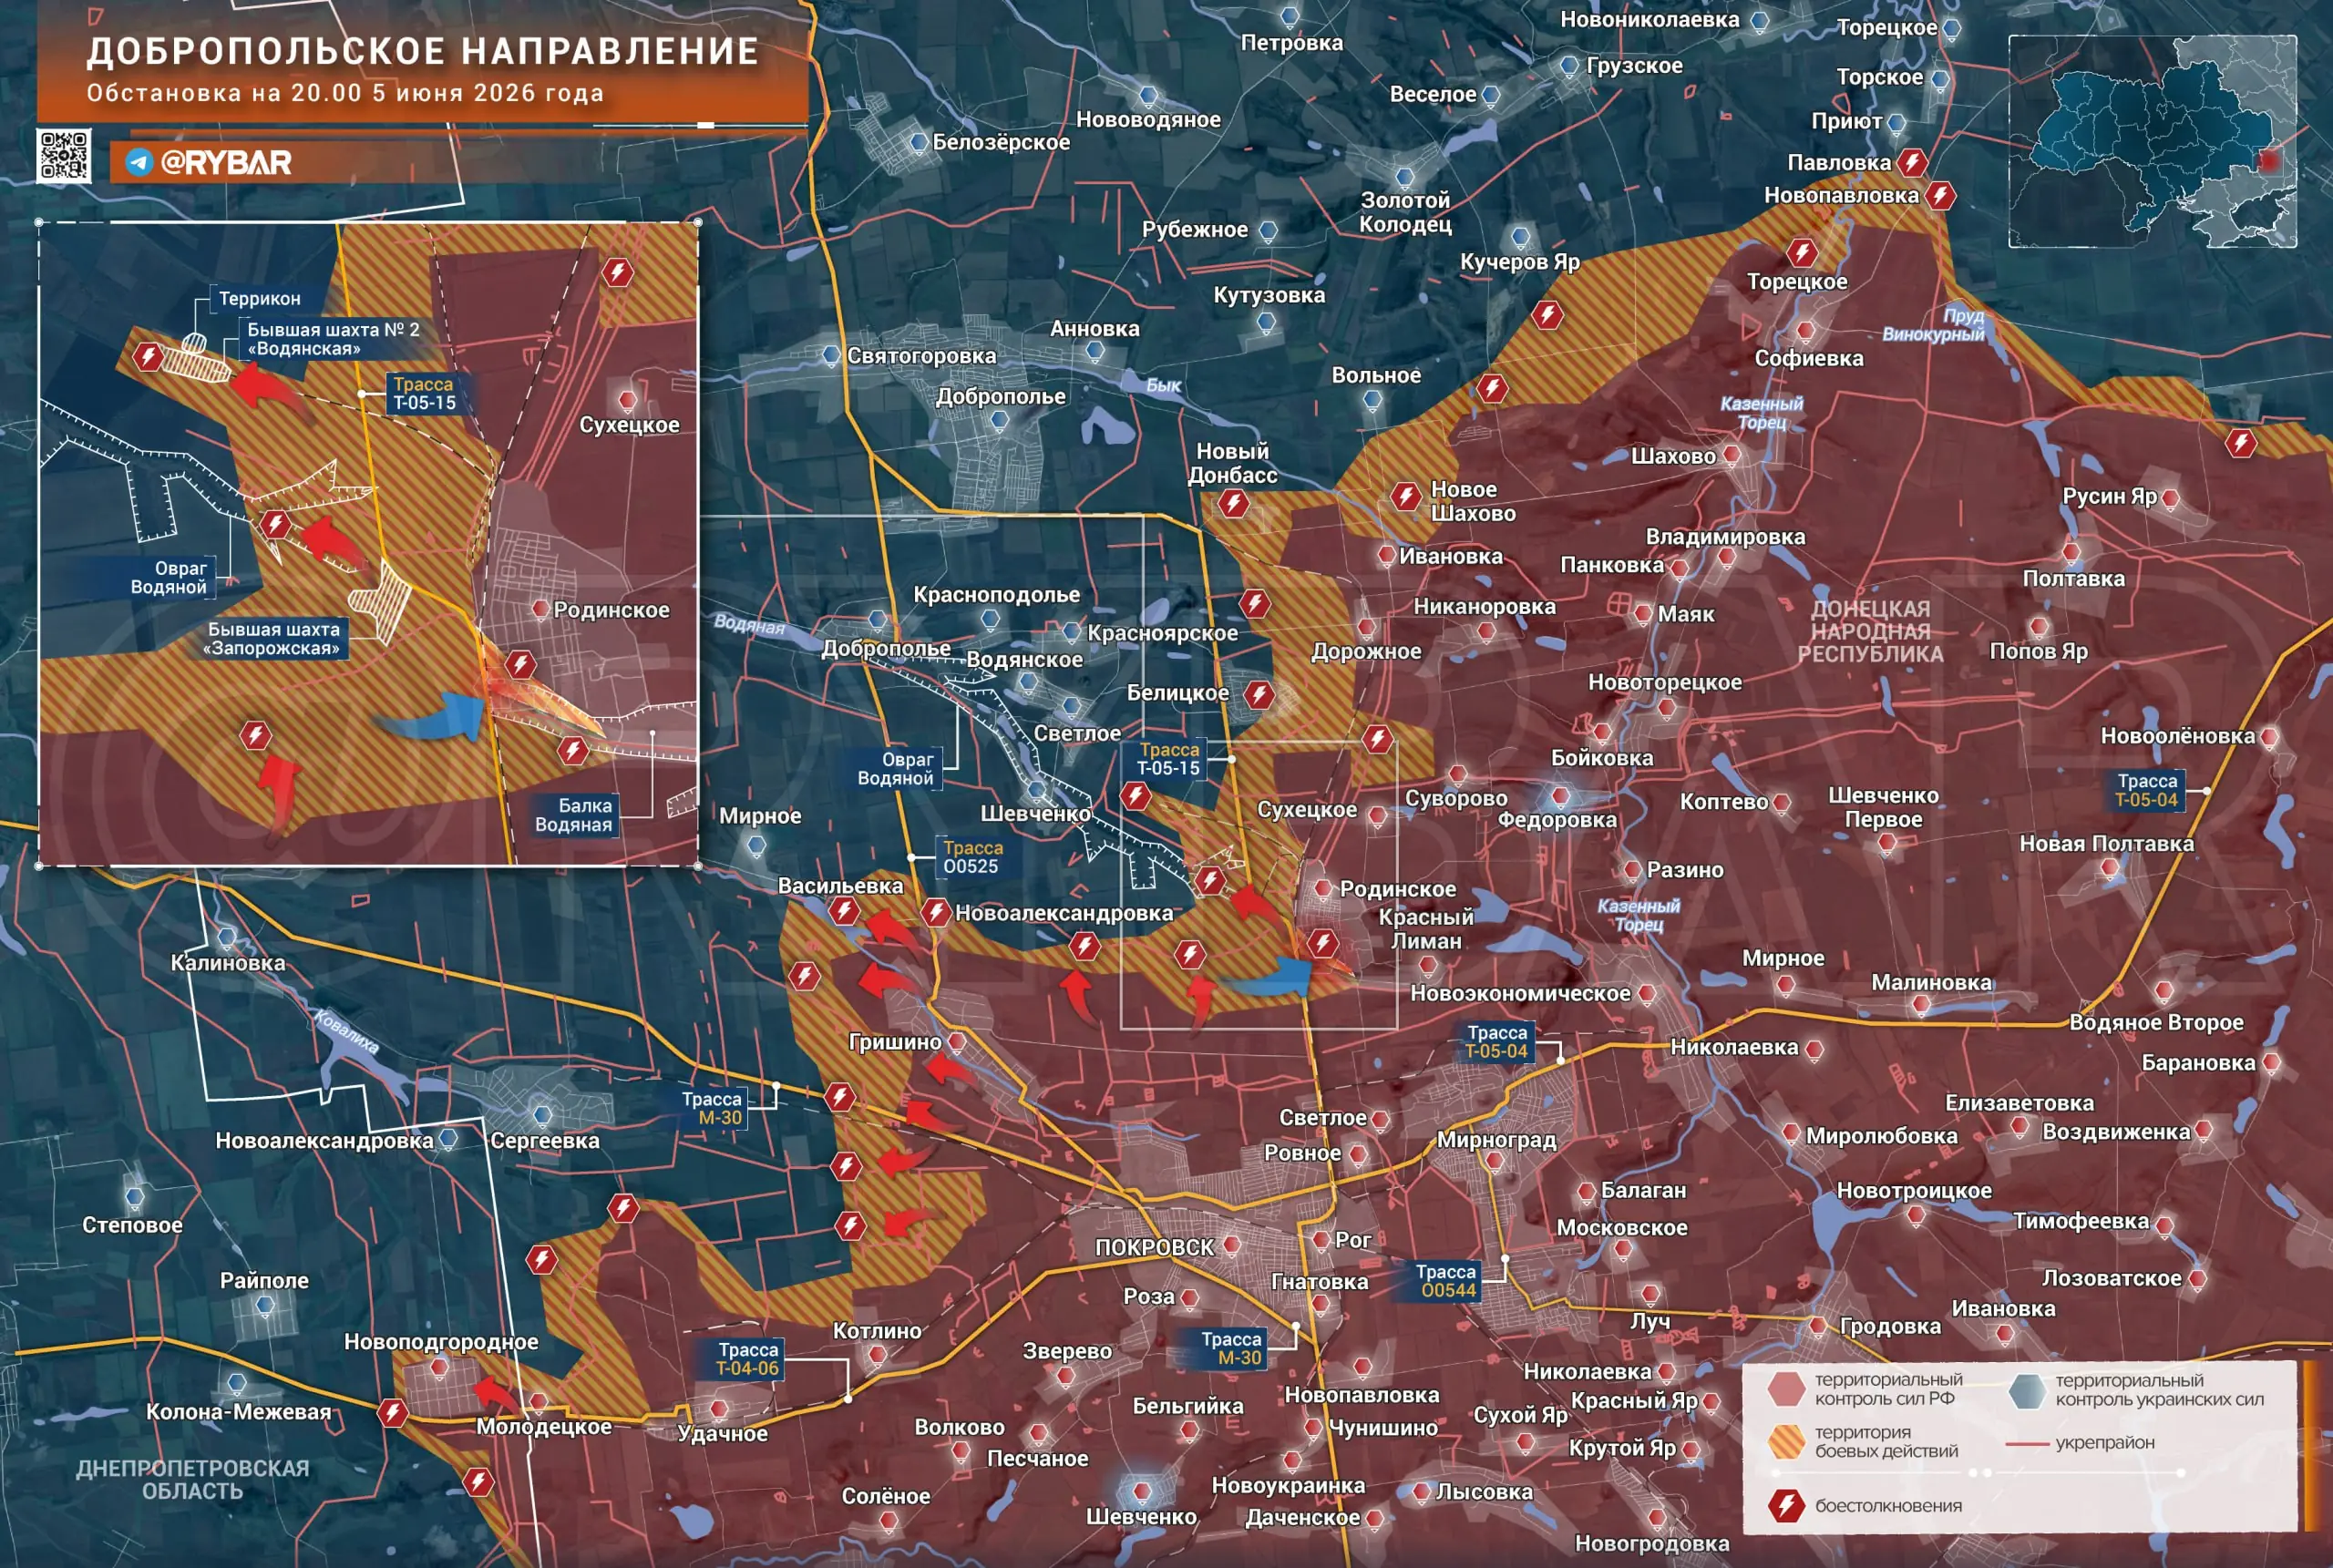Click the hatched orange combat zone swatch in the legend
Viewport: 2333px width, 1568px height.
point(1786,1441)
